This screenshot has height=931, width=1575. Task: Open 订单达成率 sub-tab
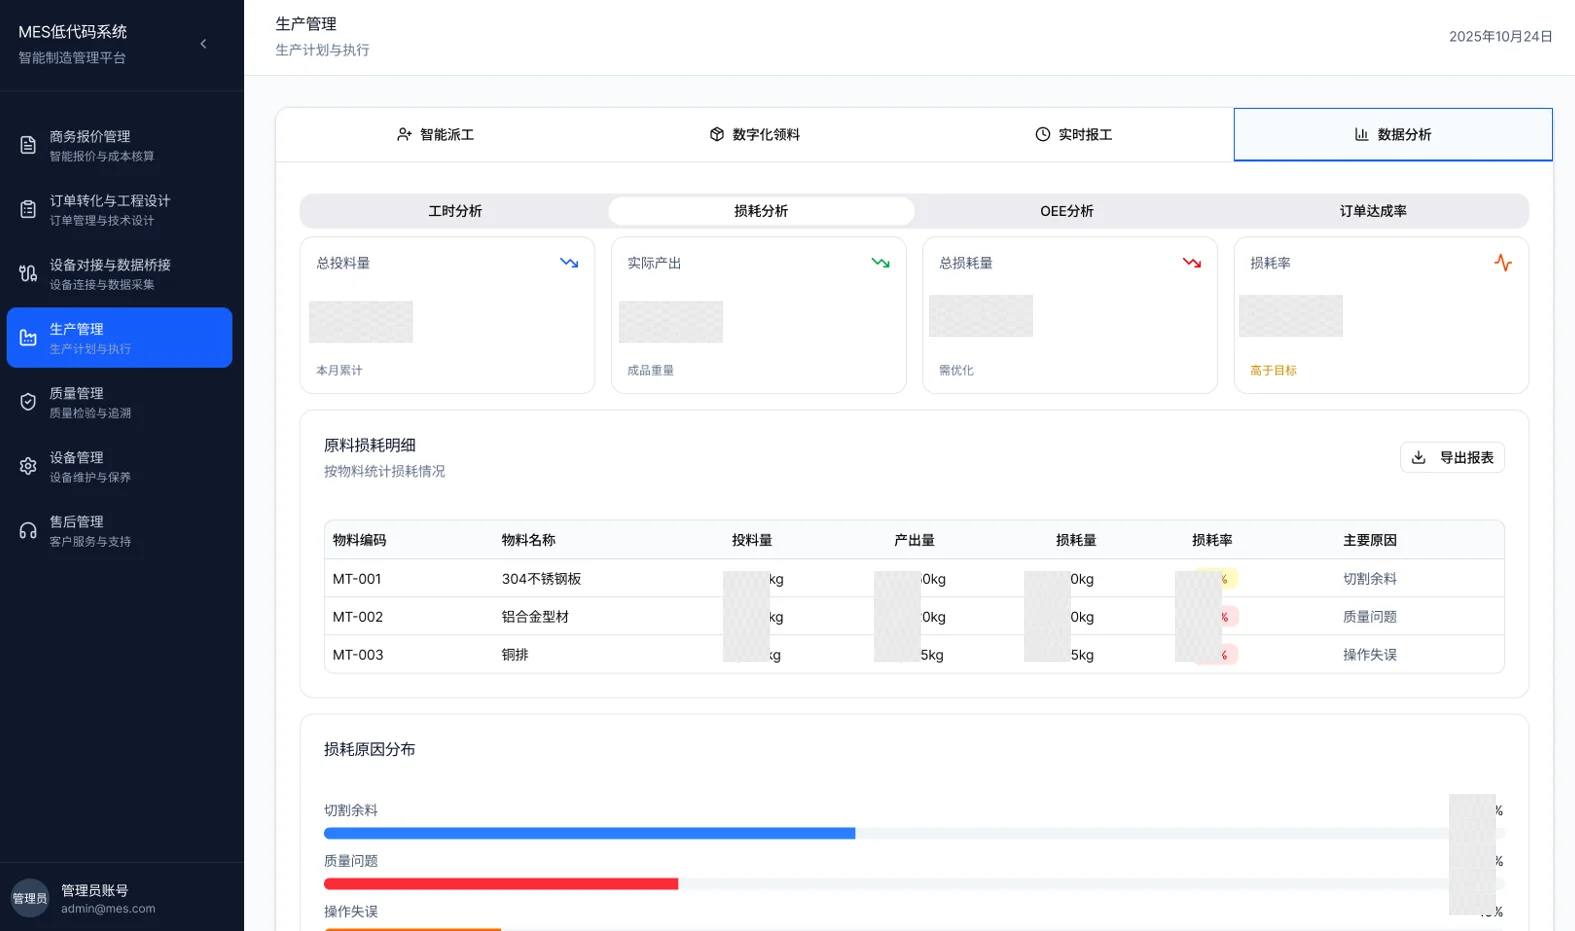click(1373, 211)
